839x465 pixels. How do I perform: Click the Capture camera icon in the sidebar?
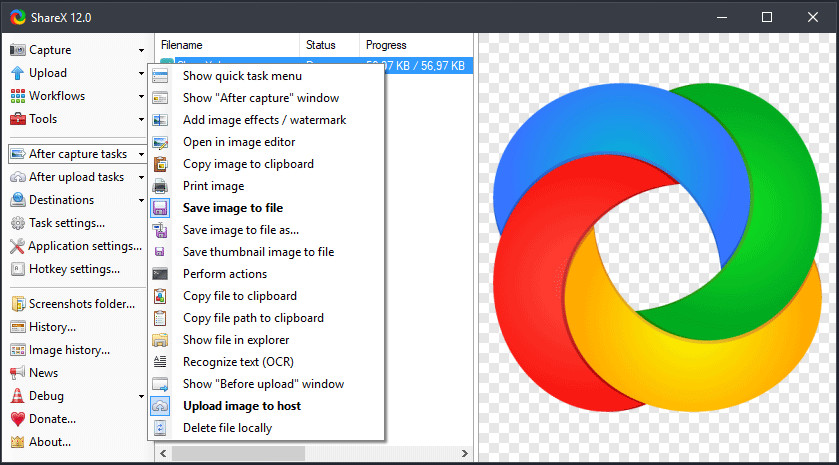coord(18,50)
